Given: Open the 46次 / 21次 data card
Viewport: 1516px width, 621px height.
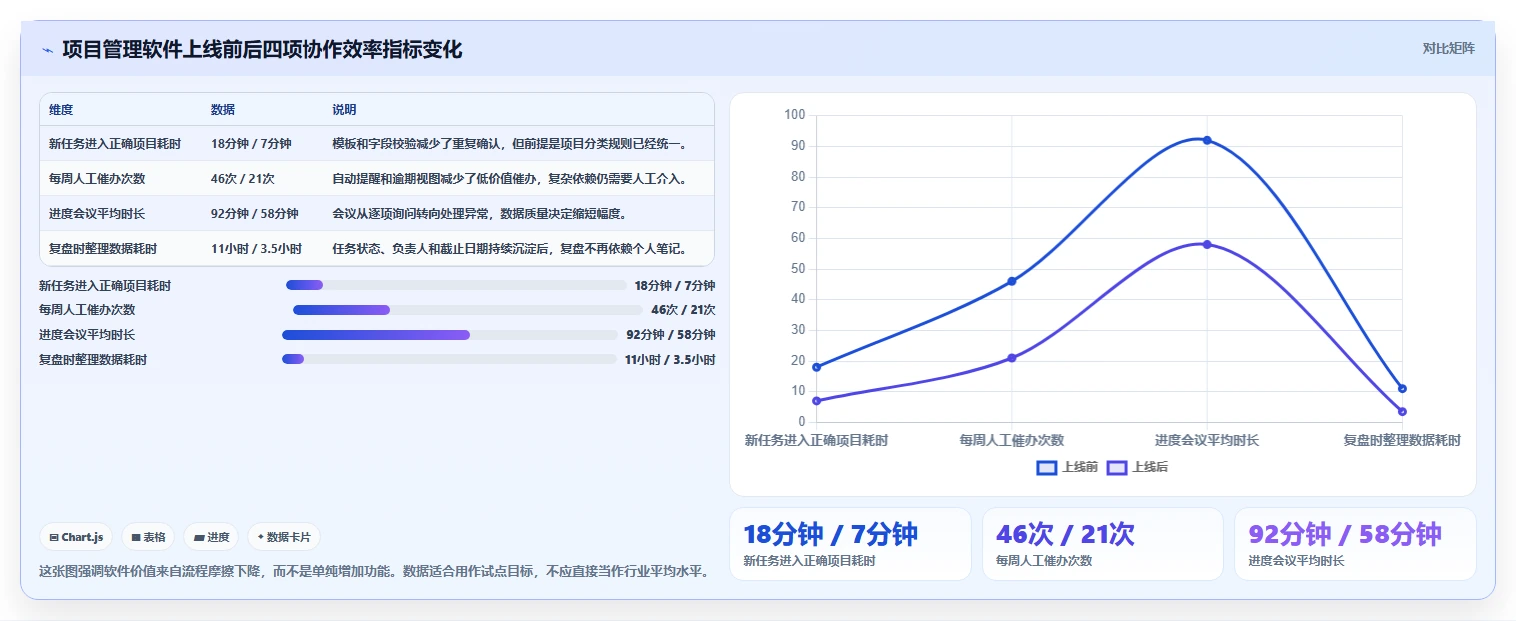Looking at the screenshot, I should (x=1103, y=544).
